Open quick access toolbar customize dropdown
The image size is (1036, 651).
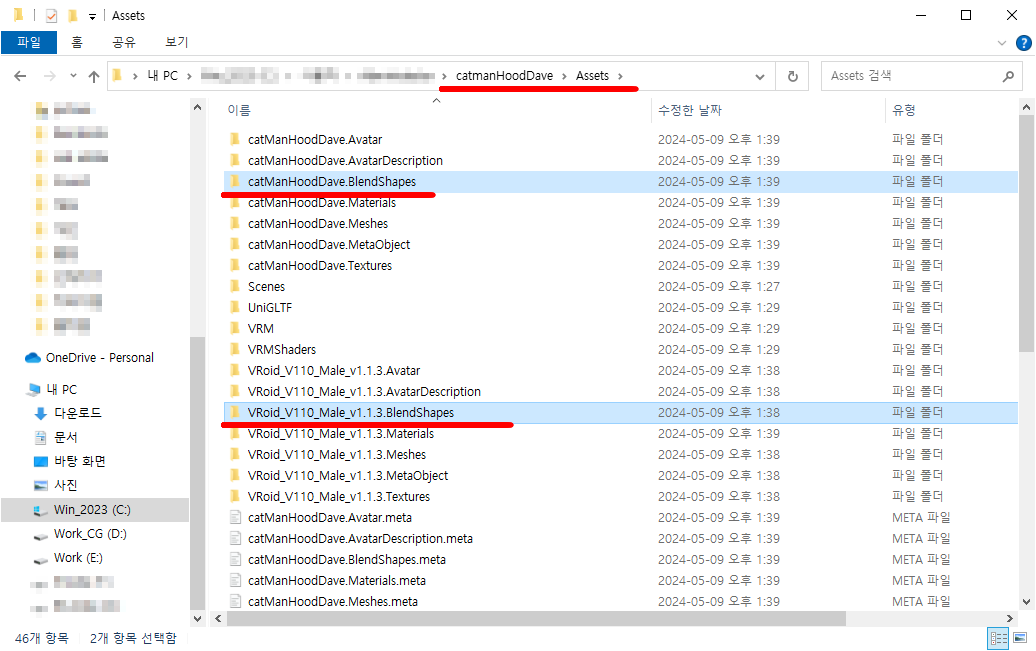click(92, 16)
